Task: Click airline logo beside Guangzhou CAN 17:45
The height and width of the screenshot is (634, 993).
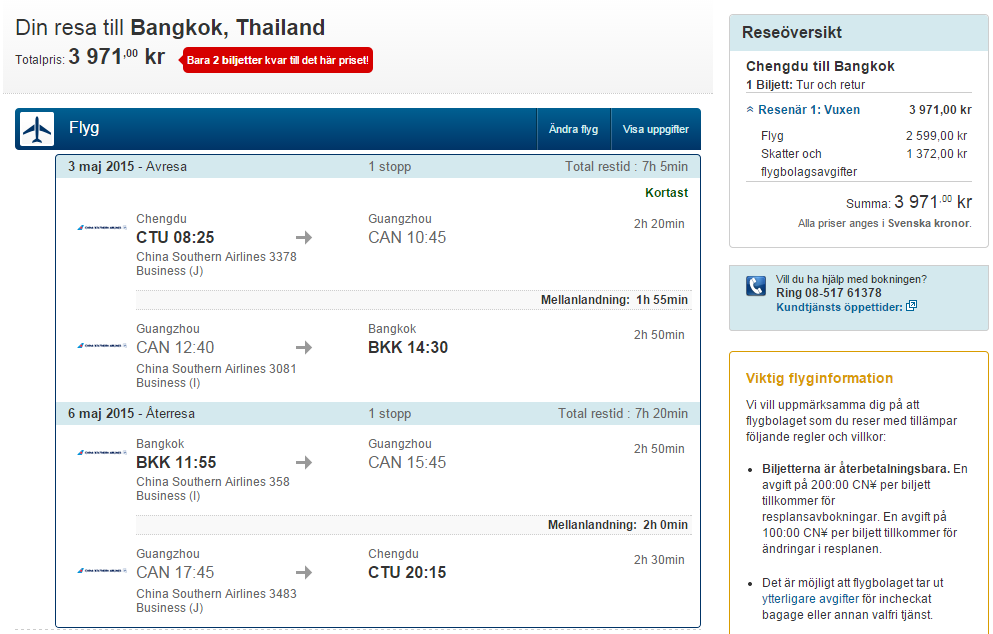Action: [101, 571]
